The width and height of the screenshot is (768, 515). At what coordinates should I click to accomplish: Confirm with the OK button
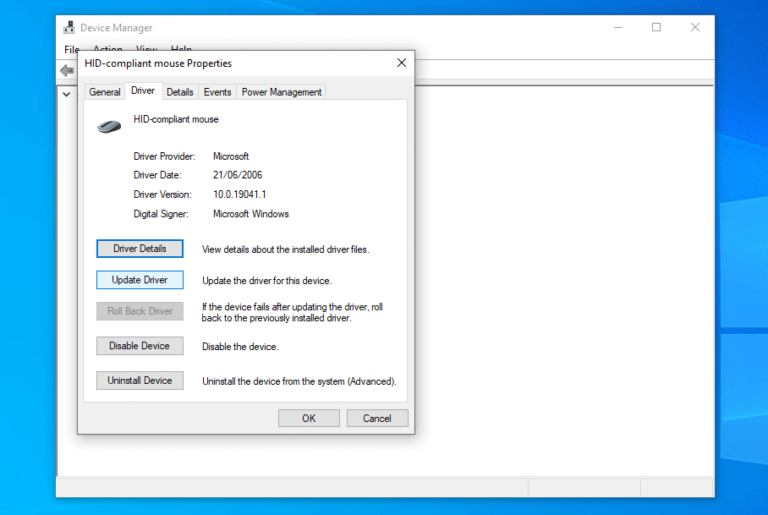(309, 418)
